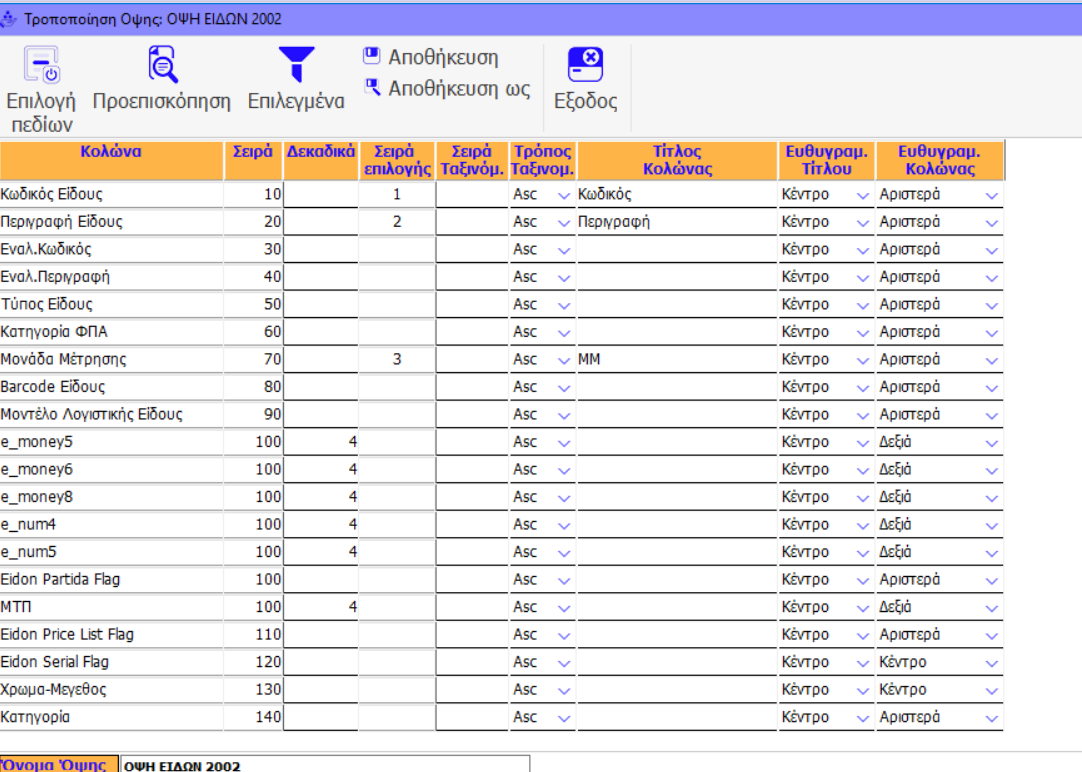This screenshot has width=1082, height=772.
Task: Click the Επιλεγμένα funnel filter icon
Action: point(296,65)
